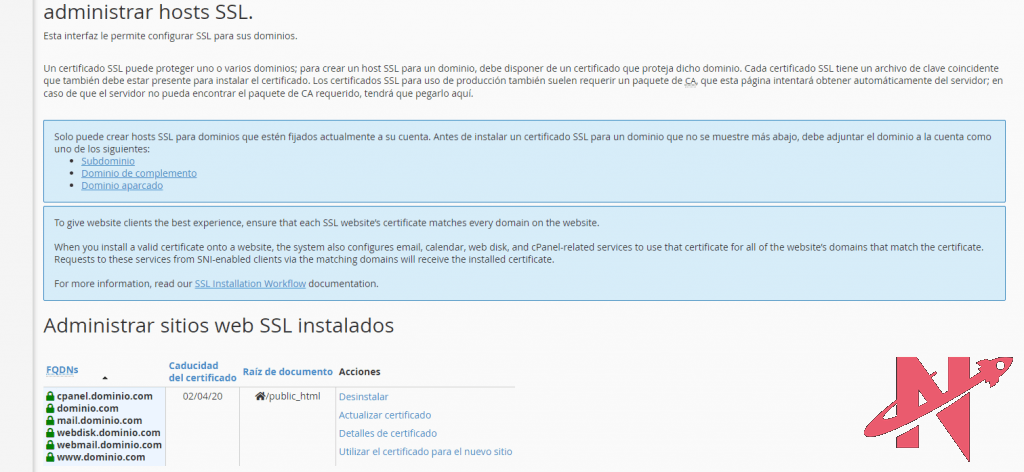The image size is (1024, 472).
Task: View Detalles de certificado
Action: click(388, 433)
